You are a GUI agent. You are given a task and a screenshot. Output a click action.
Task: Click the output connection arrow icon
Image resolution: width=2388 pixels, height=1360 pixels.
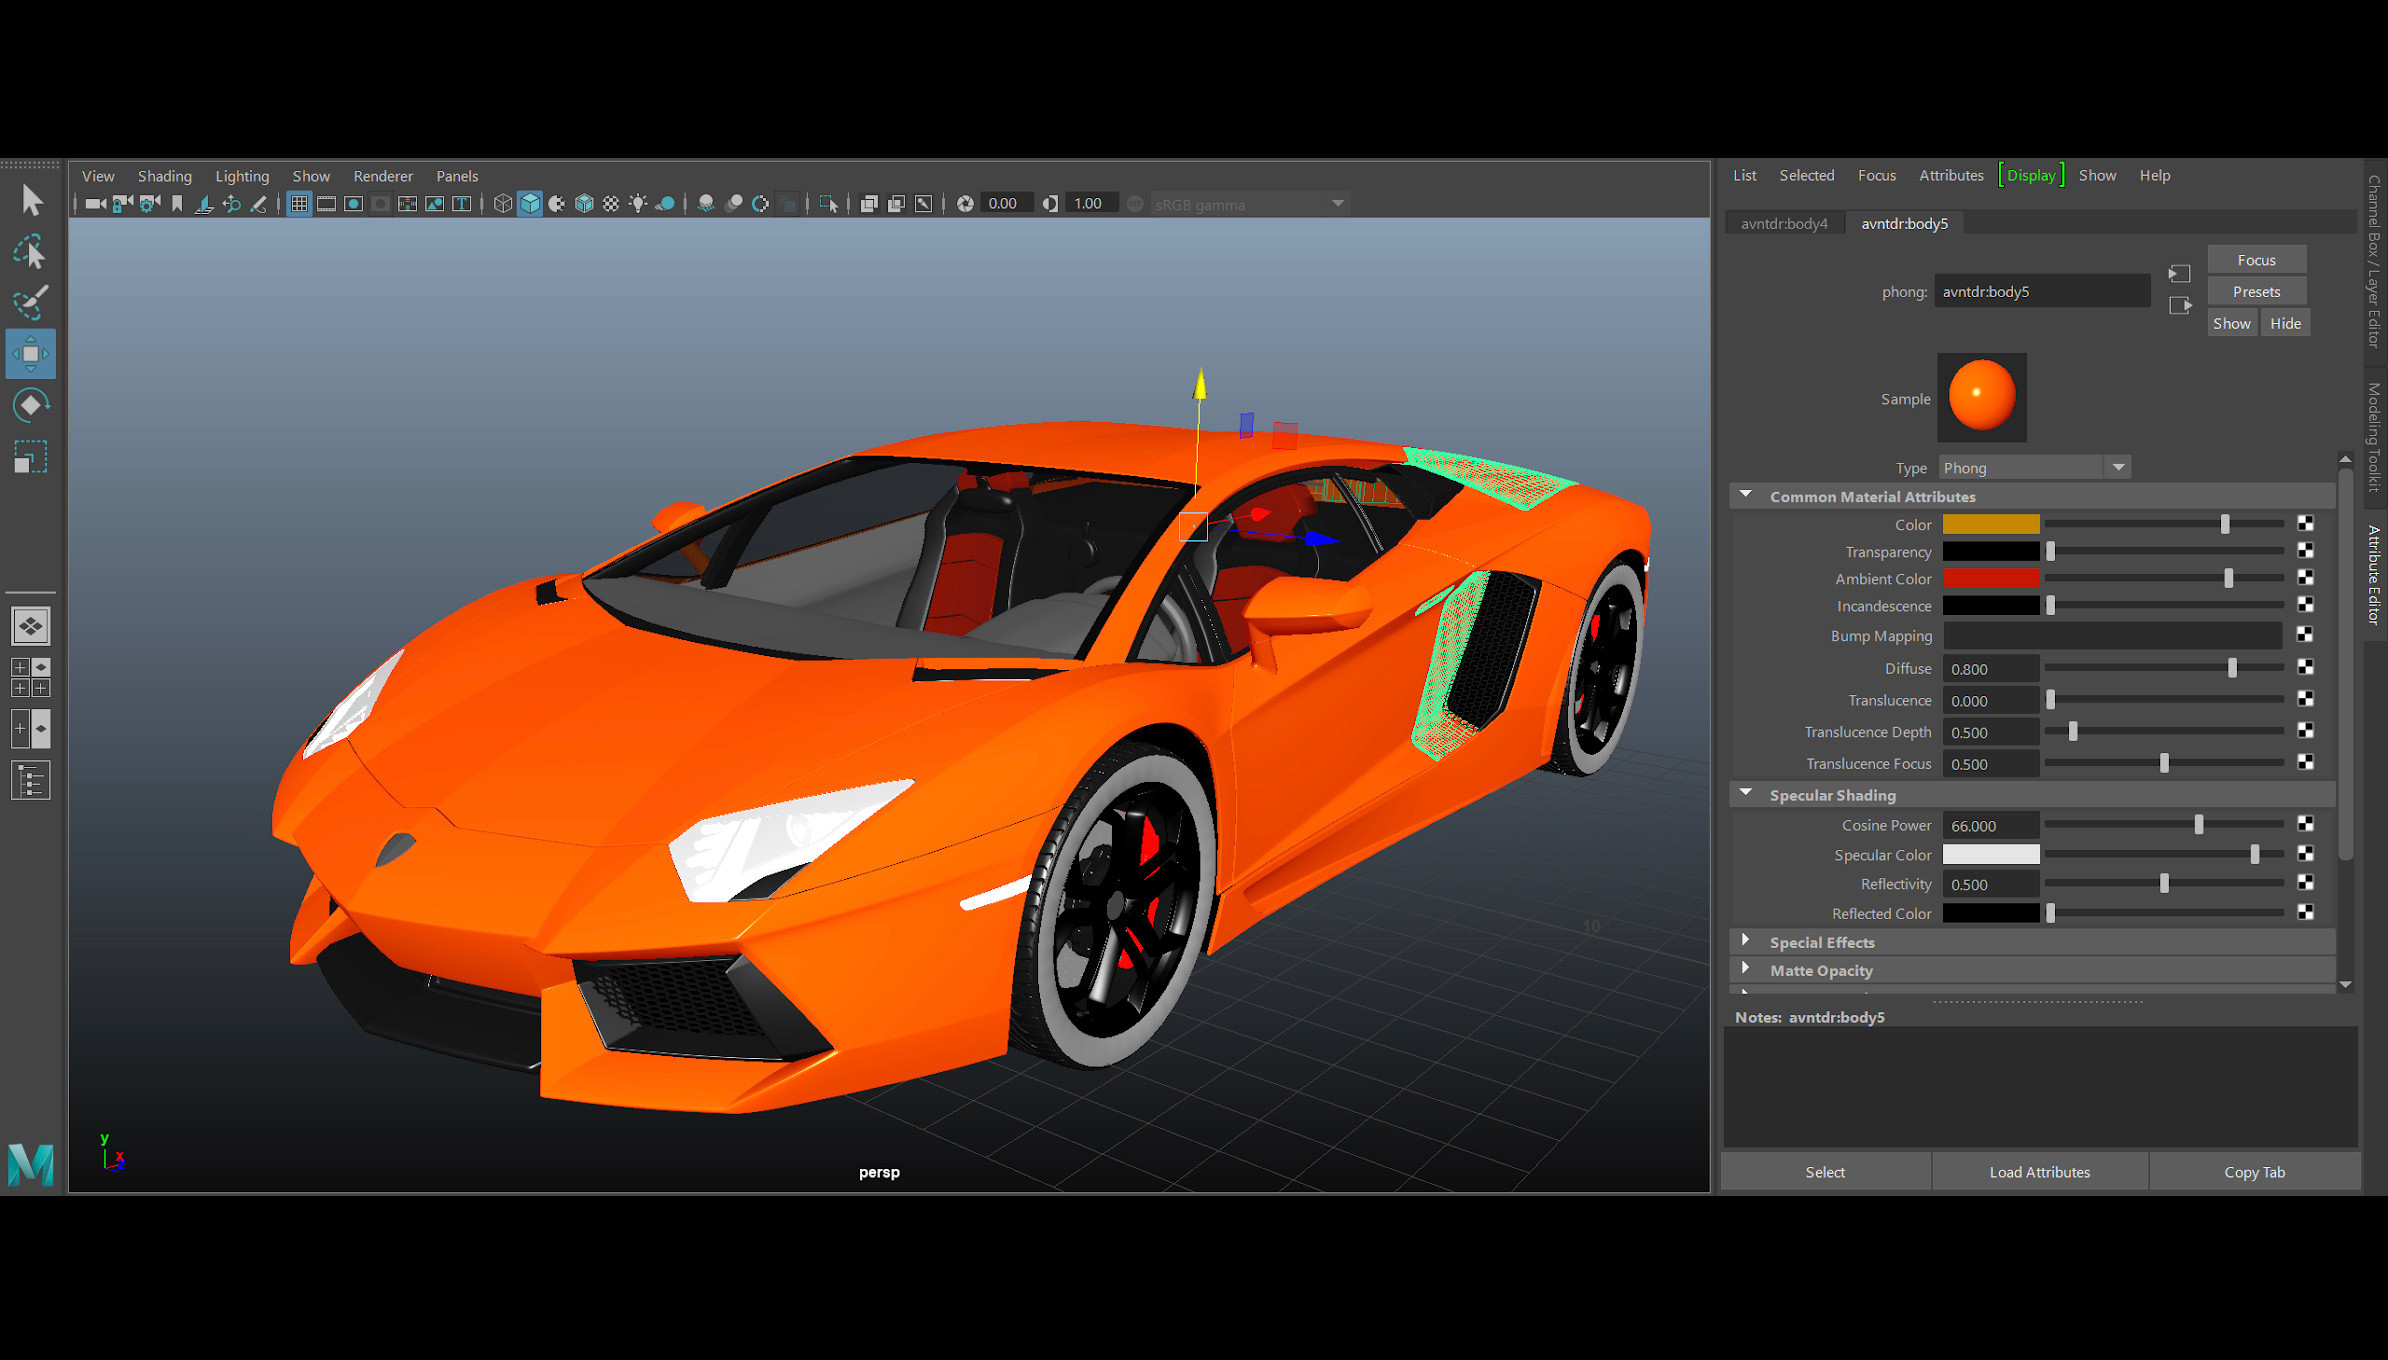pos(2180,306)
